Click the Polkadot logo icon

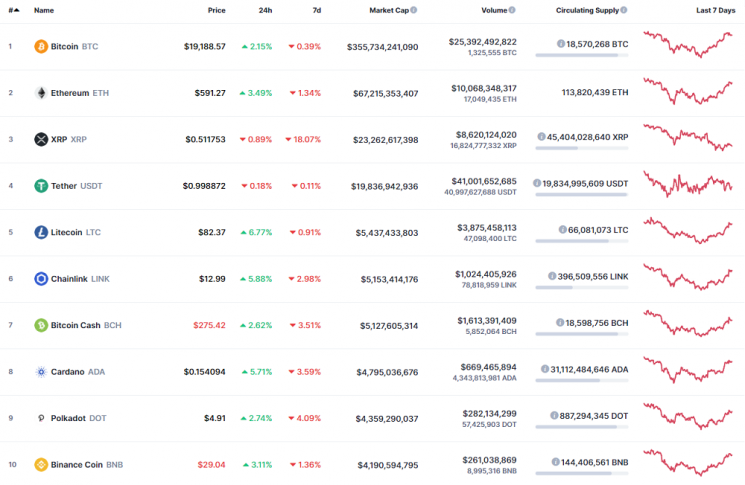(x=41, y=418)
